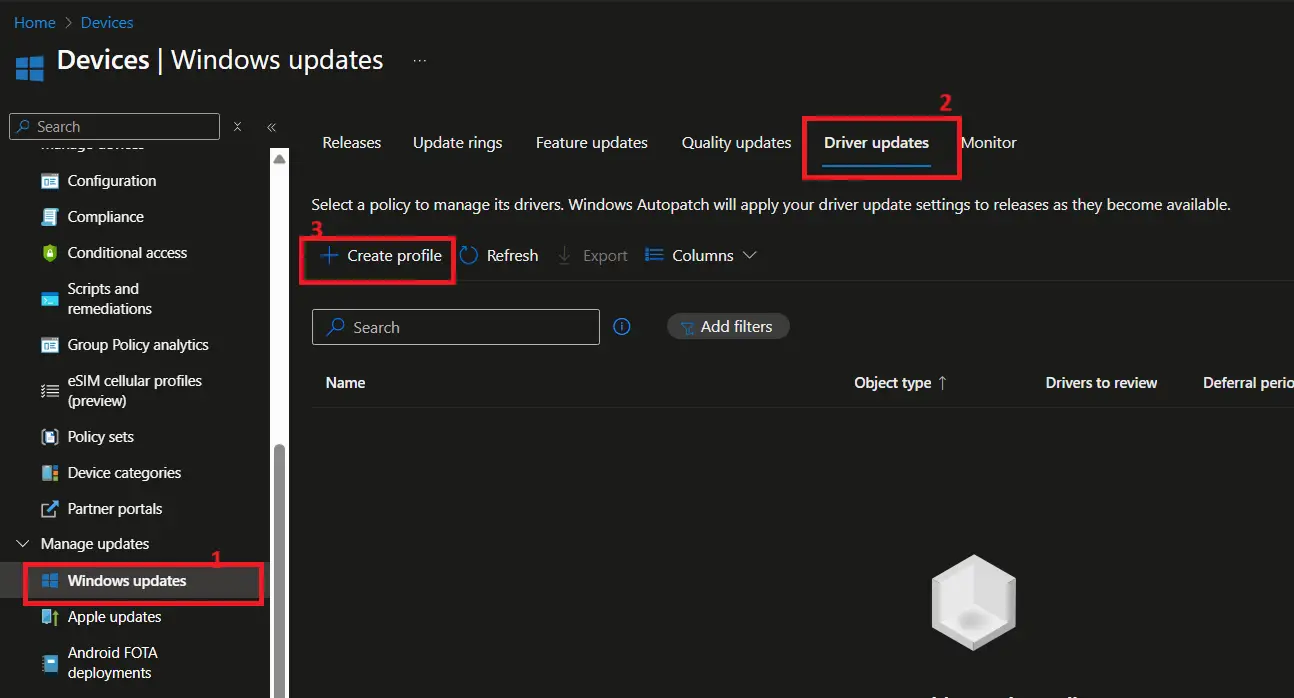1294x698 pixels.
Task: Follow the Devices breadcrumb link
Action: point(107,22)
